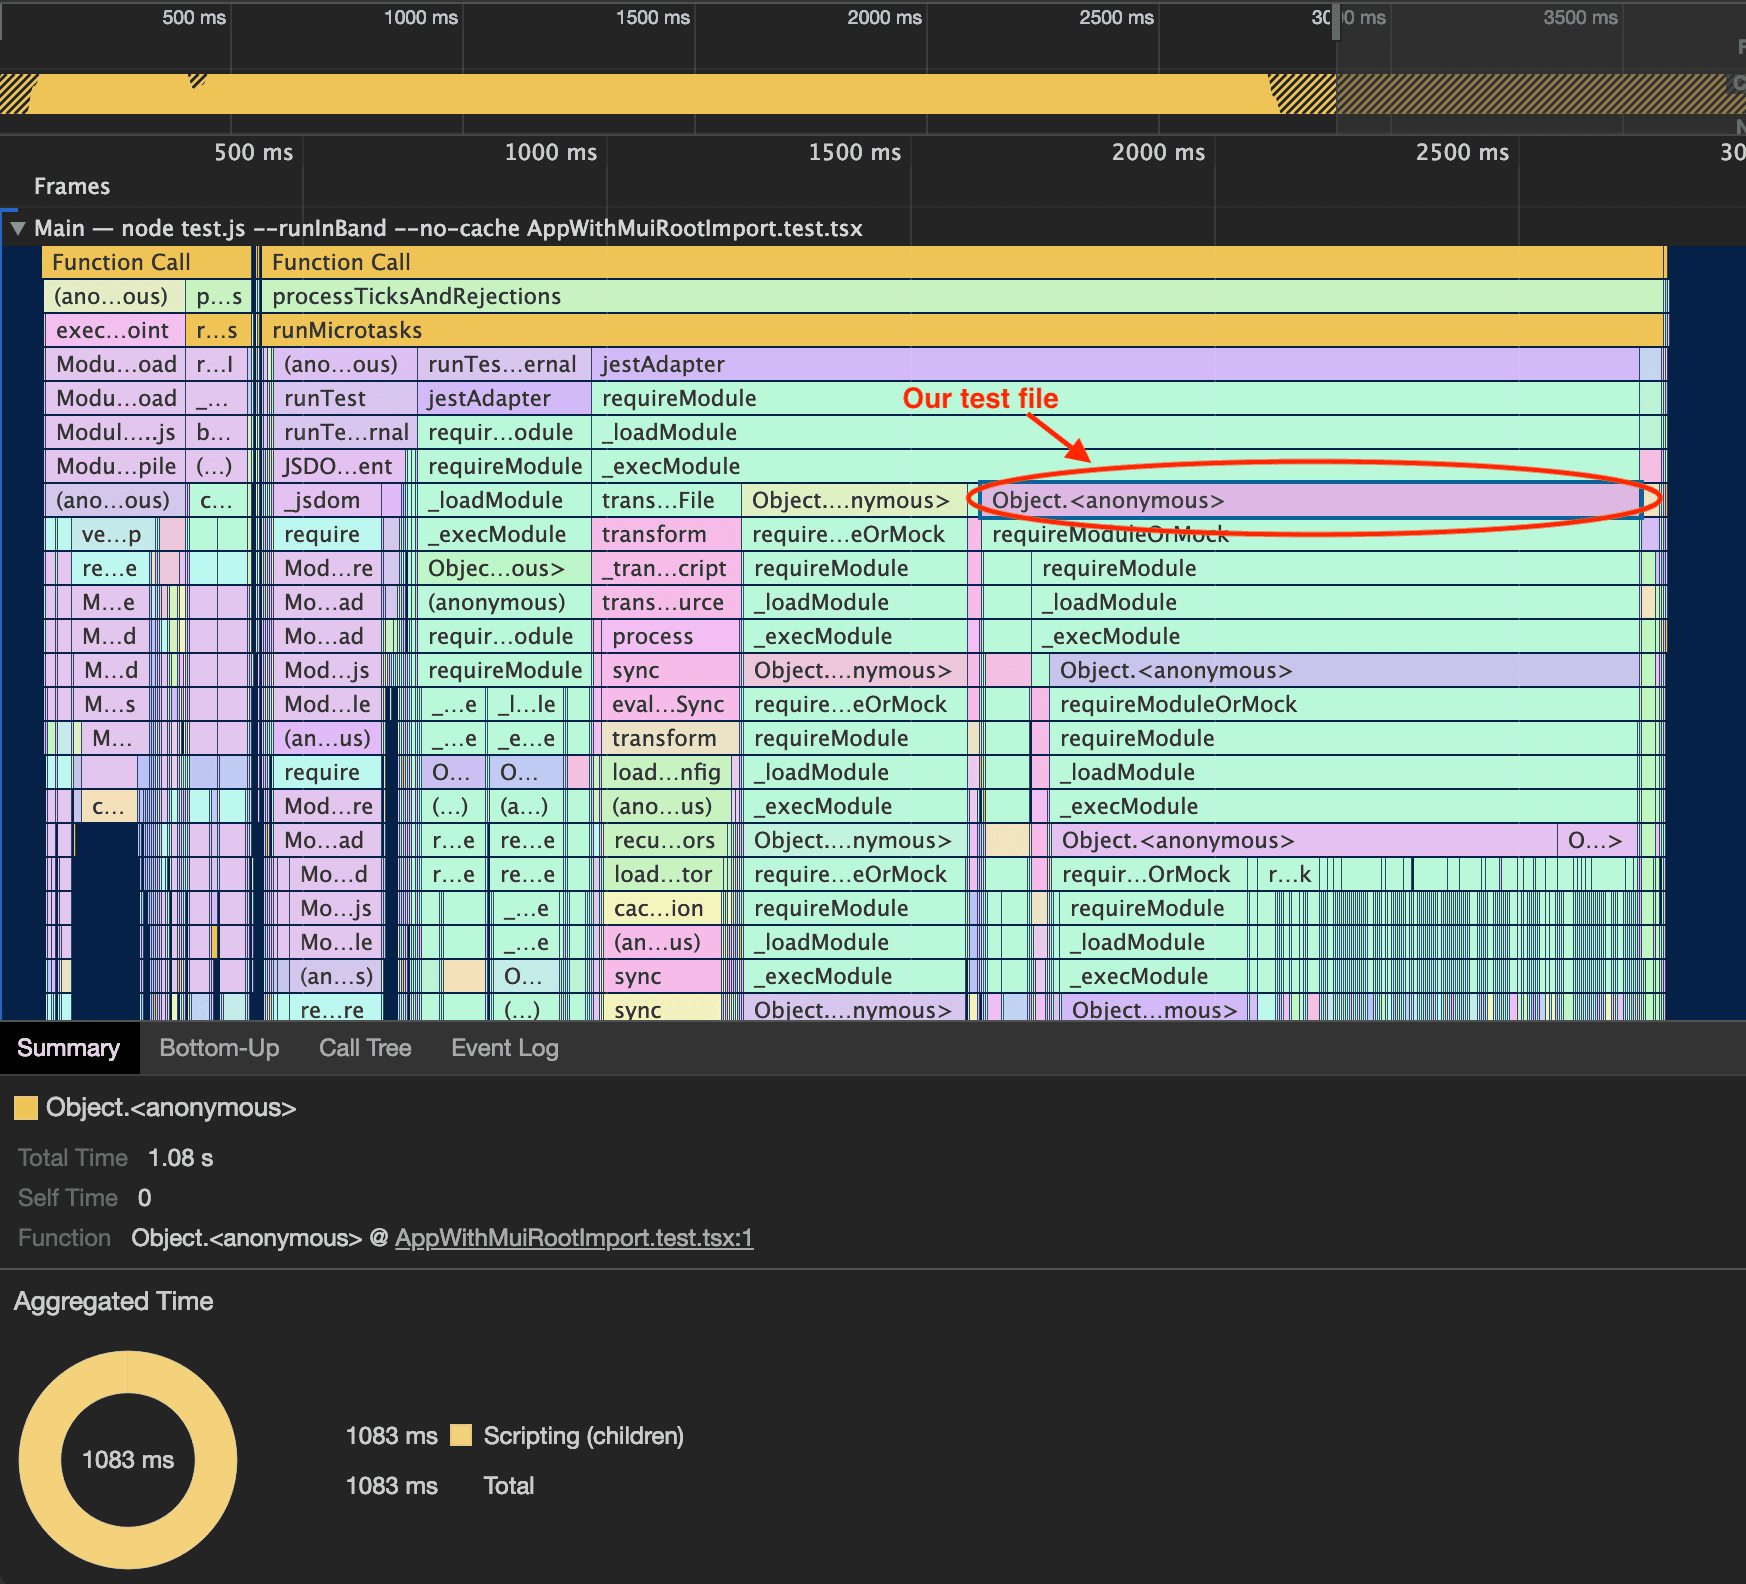1746x1584 pixels.
Task: Collapse the Main thread track triangle
Action: point(17,229)
